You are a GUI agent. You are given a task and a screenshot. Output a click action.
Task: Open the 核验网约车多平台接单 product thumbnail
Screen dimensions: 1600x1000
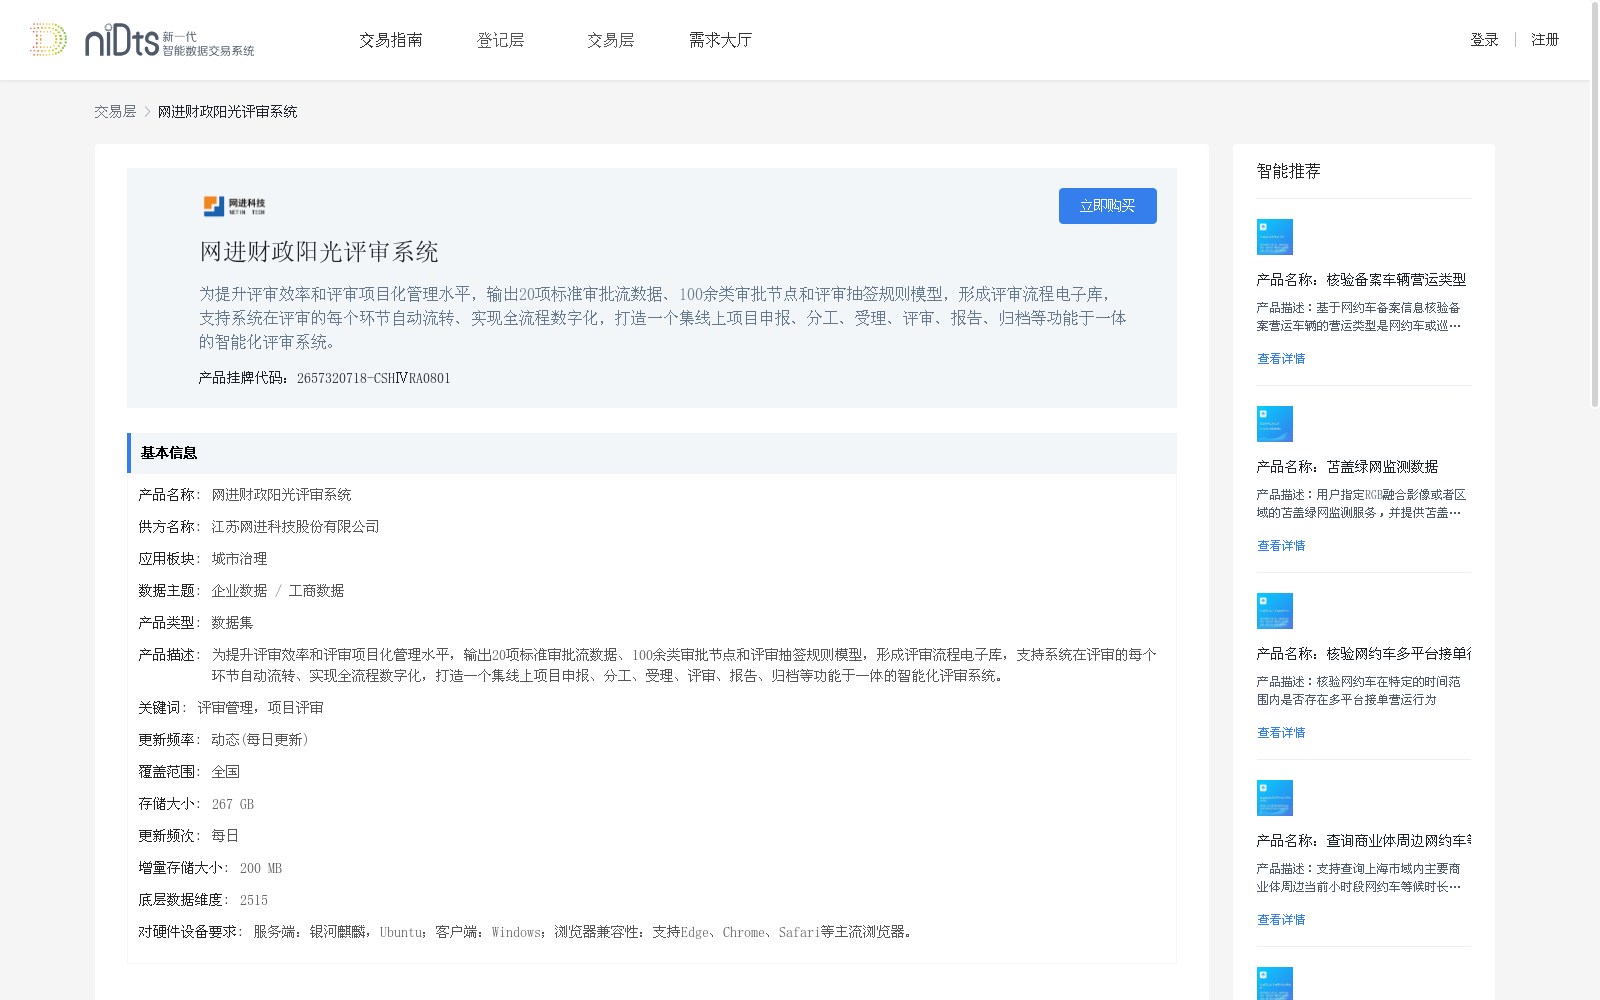(1275, 611)
